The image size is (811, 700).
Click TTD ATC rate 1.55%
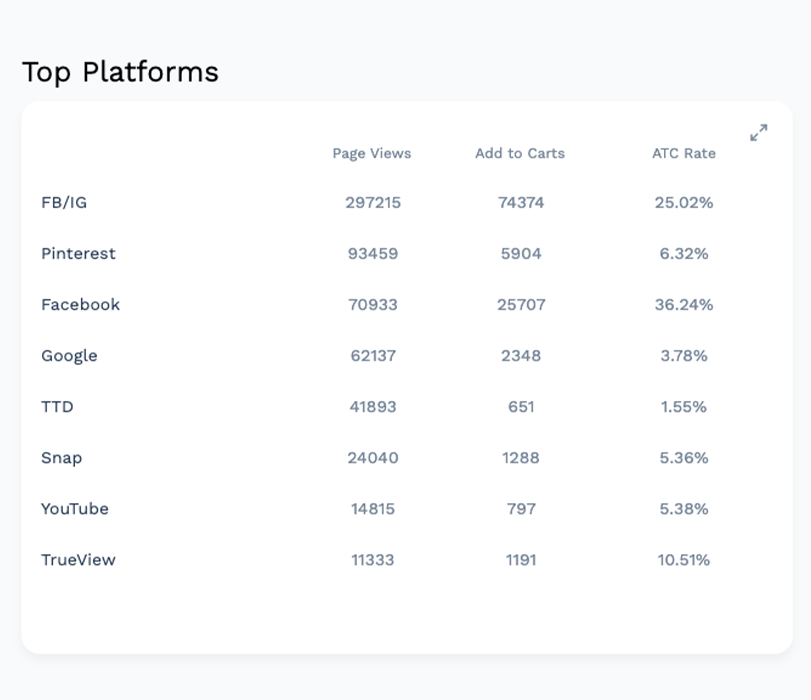click(684, 407)
